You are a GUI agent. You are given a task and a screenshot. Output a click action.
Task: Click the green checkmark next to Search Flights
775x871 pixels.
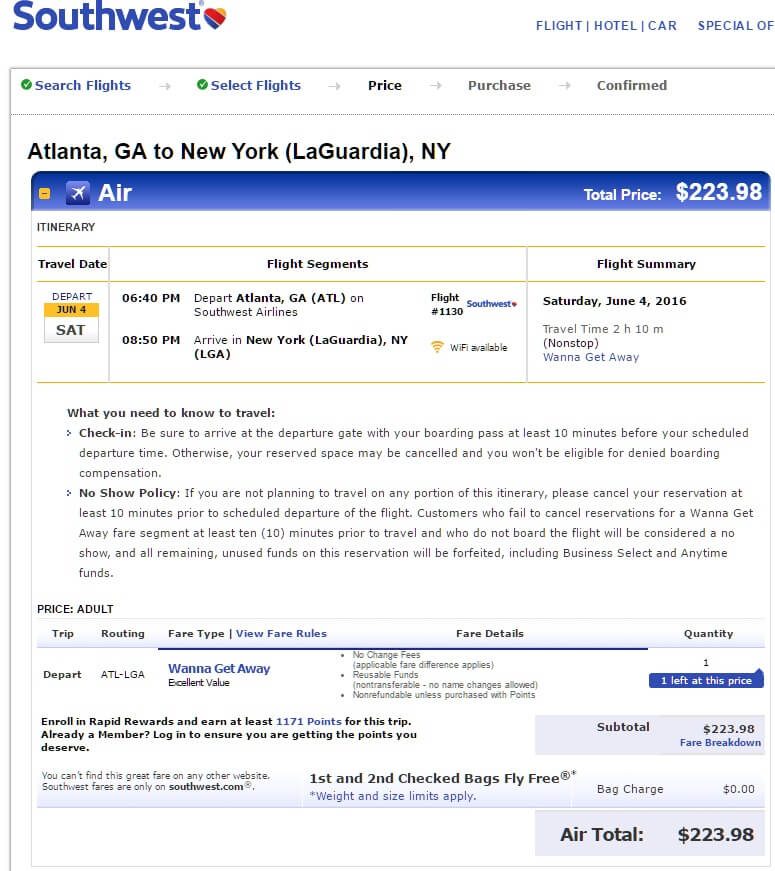pos(26,84)
